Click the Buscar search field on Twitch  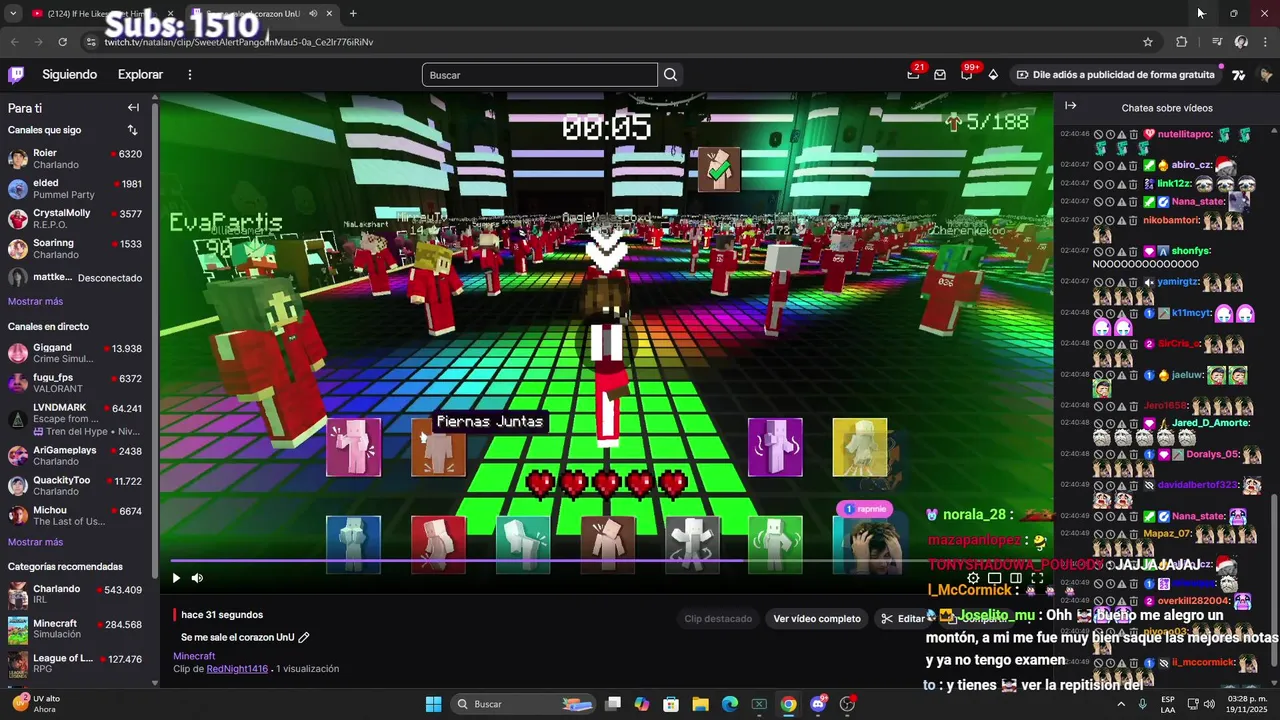pos(540,75)
